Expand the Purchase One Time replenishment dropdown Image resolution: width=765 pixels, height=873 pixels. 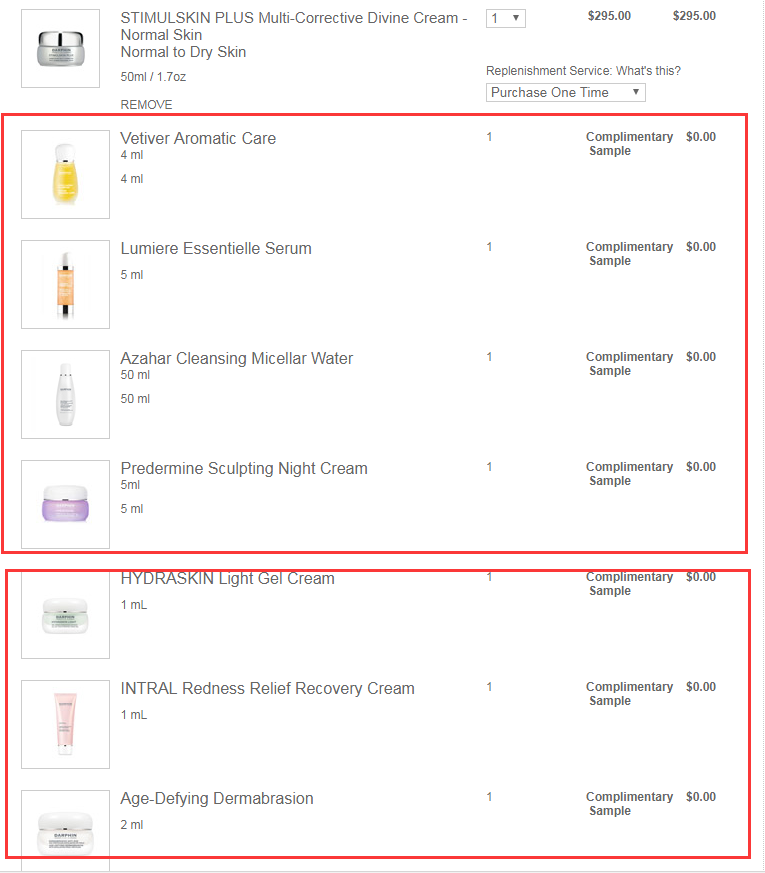coord(565,92)
